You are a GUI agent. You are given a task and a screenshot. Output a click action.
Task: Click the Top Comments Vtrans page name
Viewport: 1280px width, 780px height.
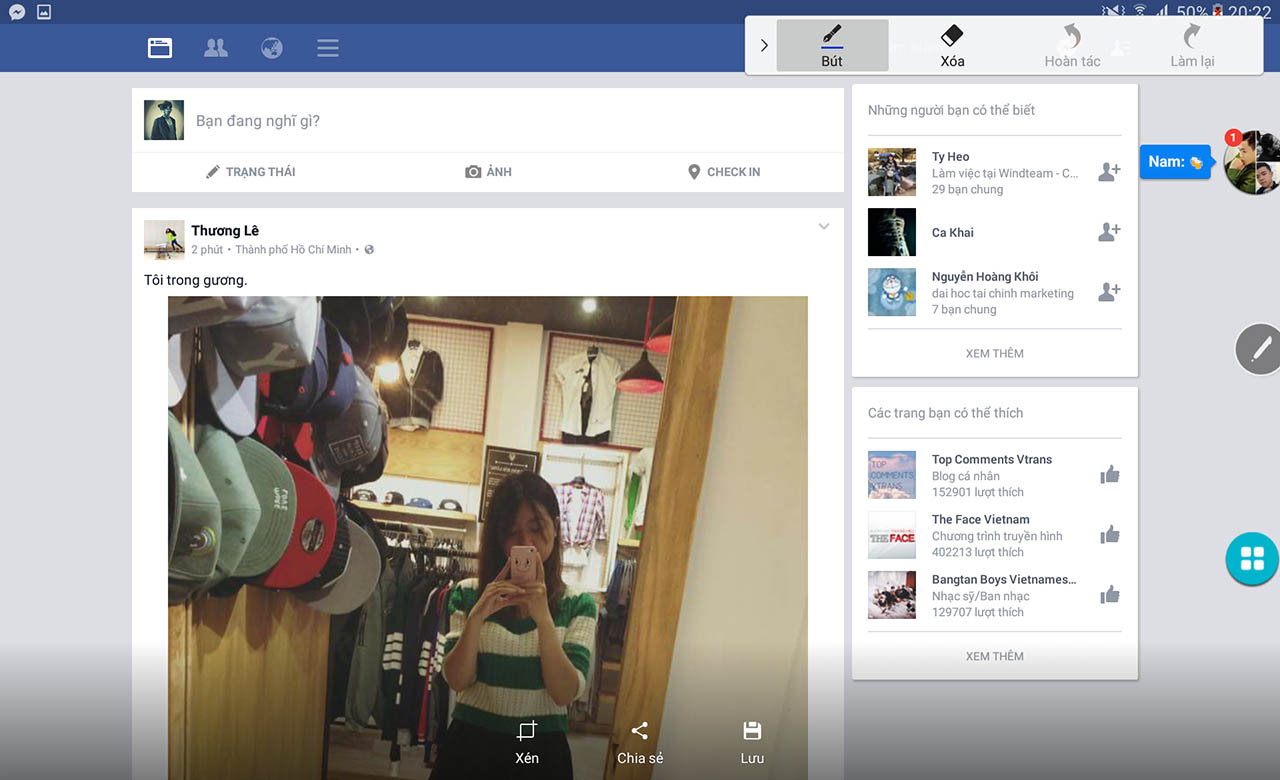point(992,460)
